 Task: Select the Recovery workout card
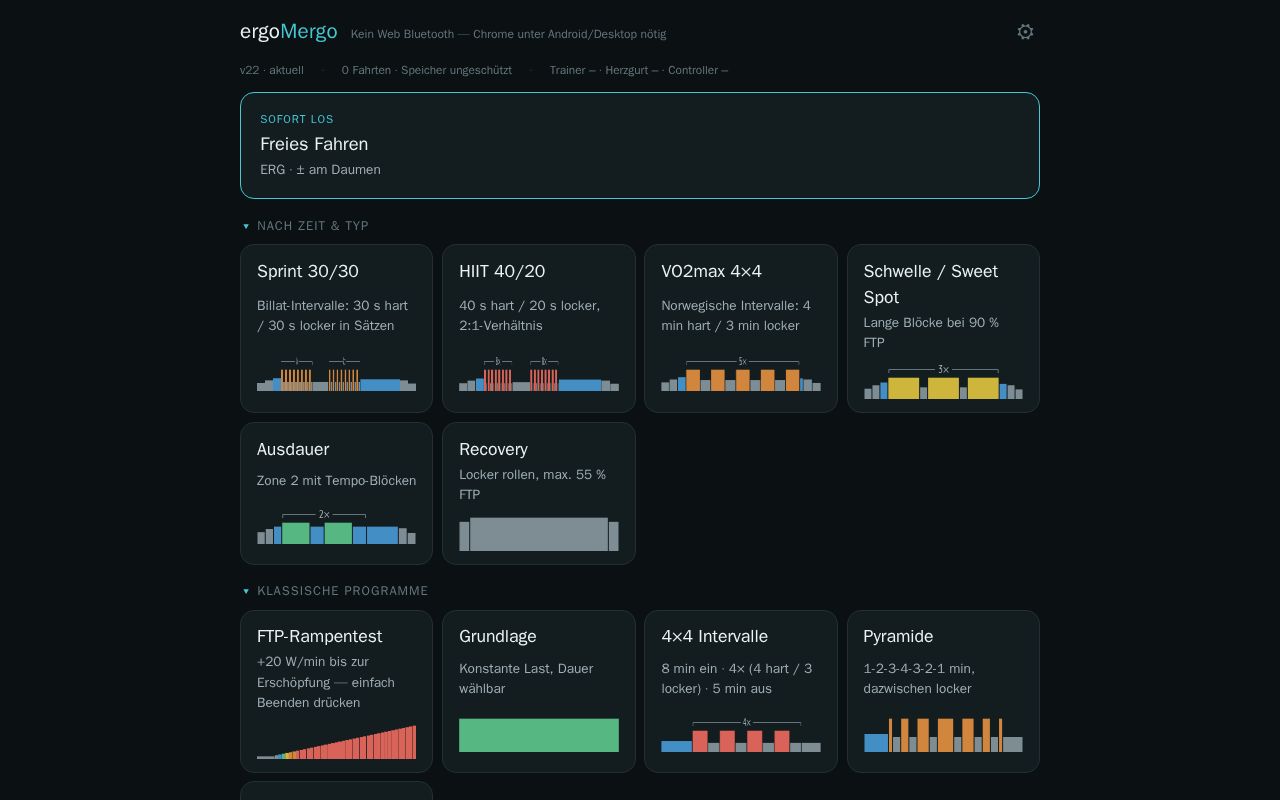pyautogui.click(x=539, y=493)
